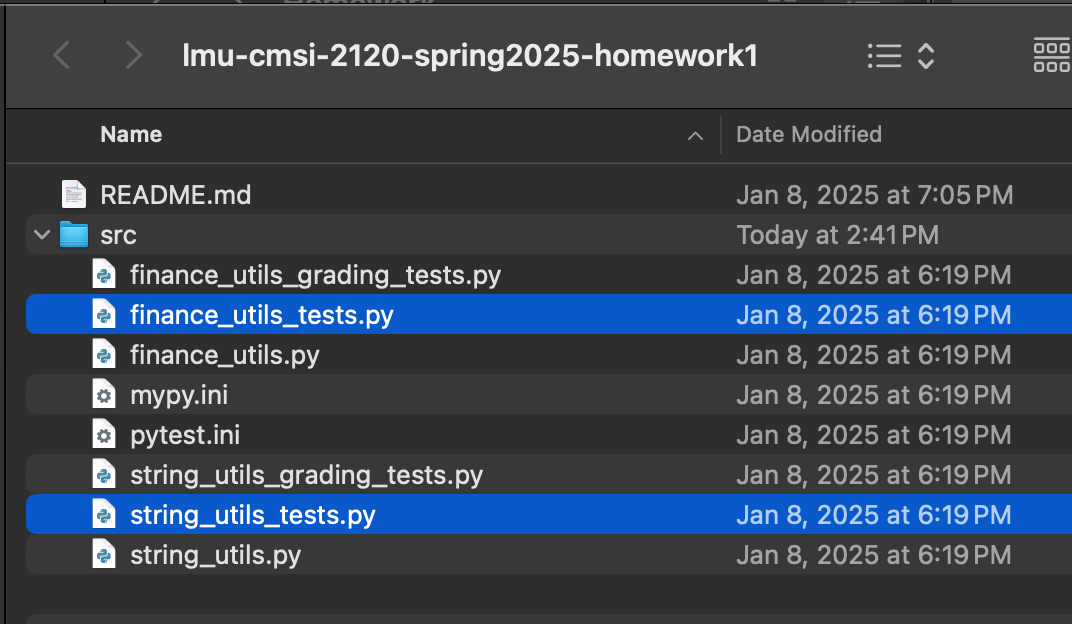Viewport: 1072px width, 624px height.
Task: Select the string_utils.py file row
Action: pos(549,555)
